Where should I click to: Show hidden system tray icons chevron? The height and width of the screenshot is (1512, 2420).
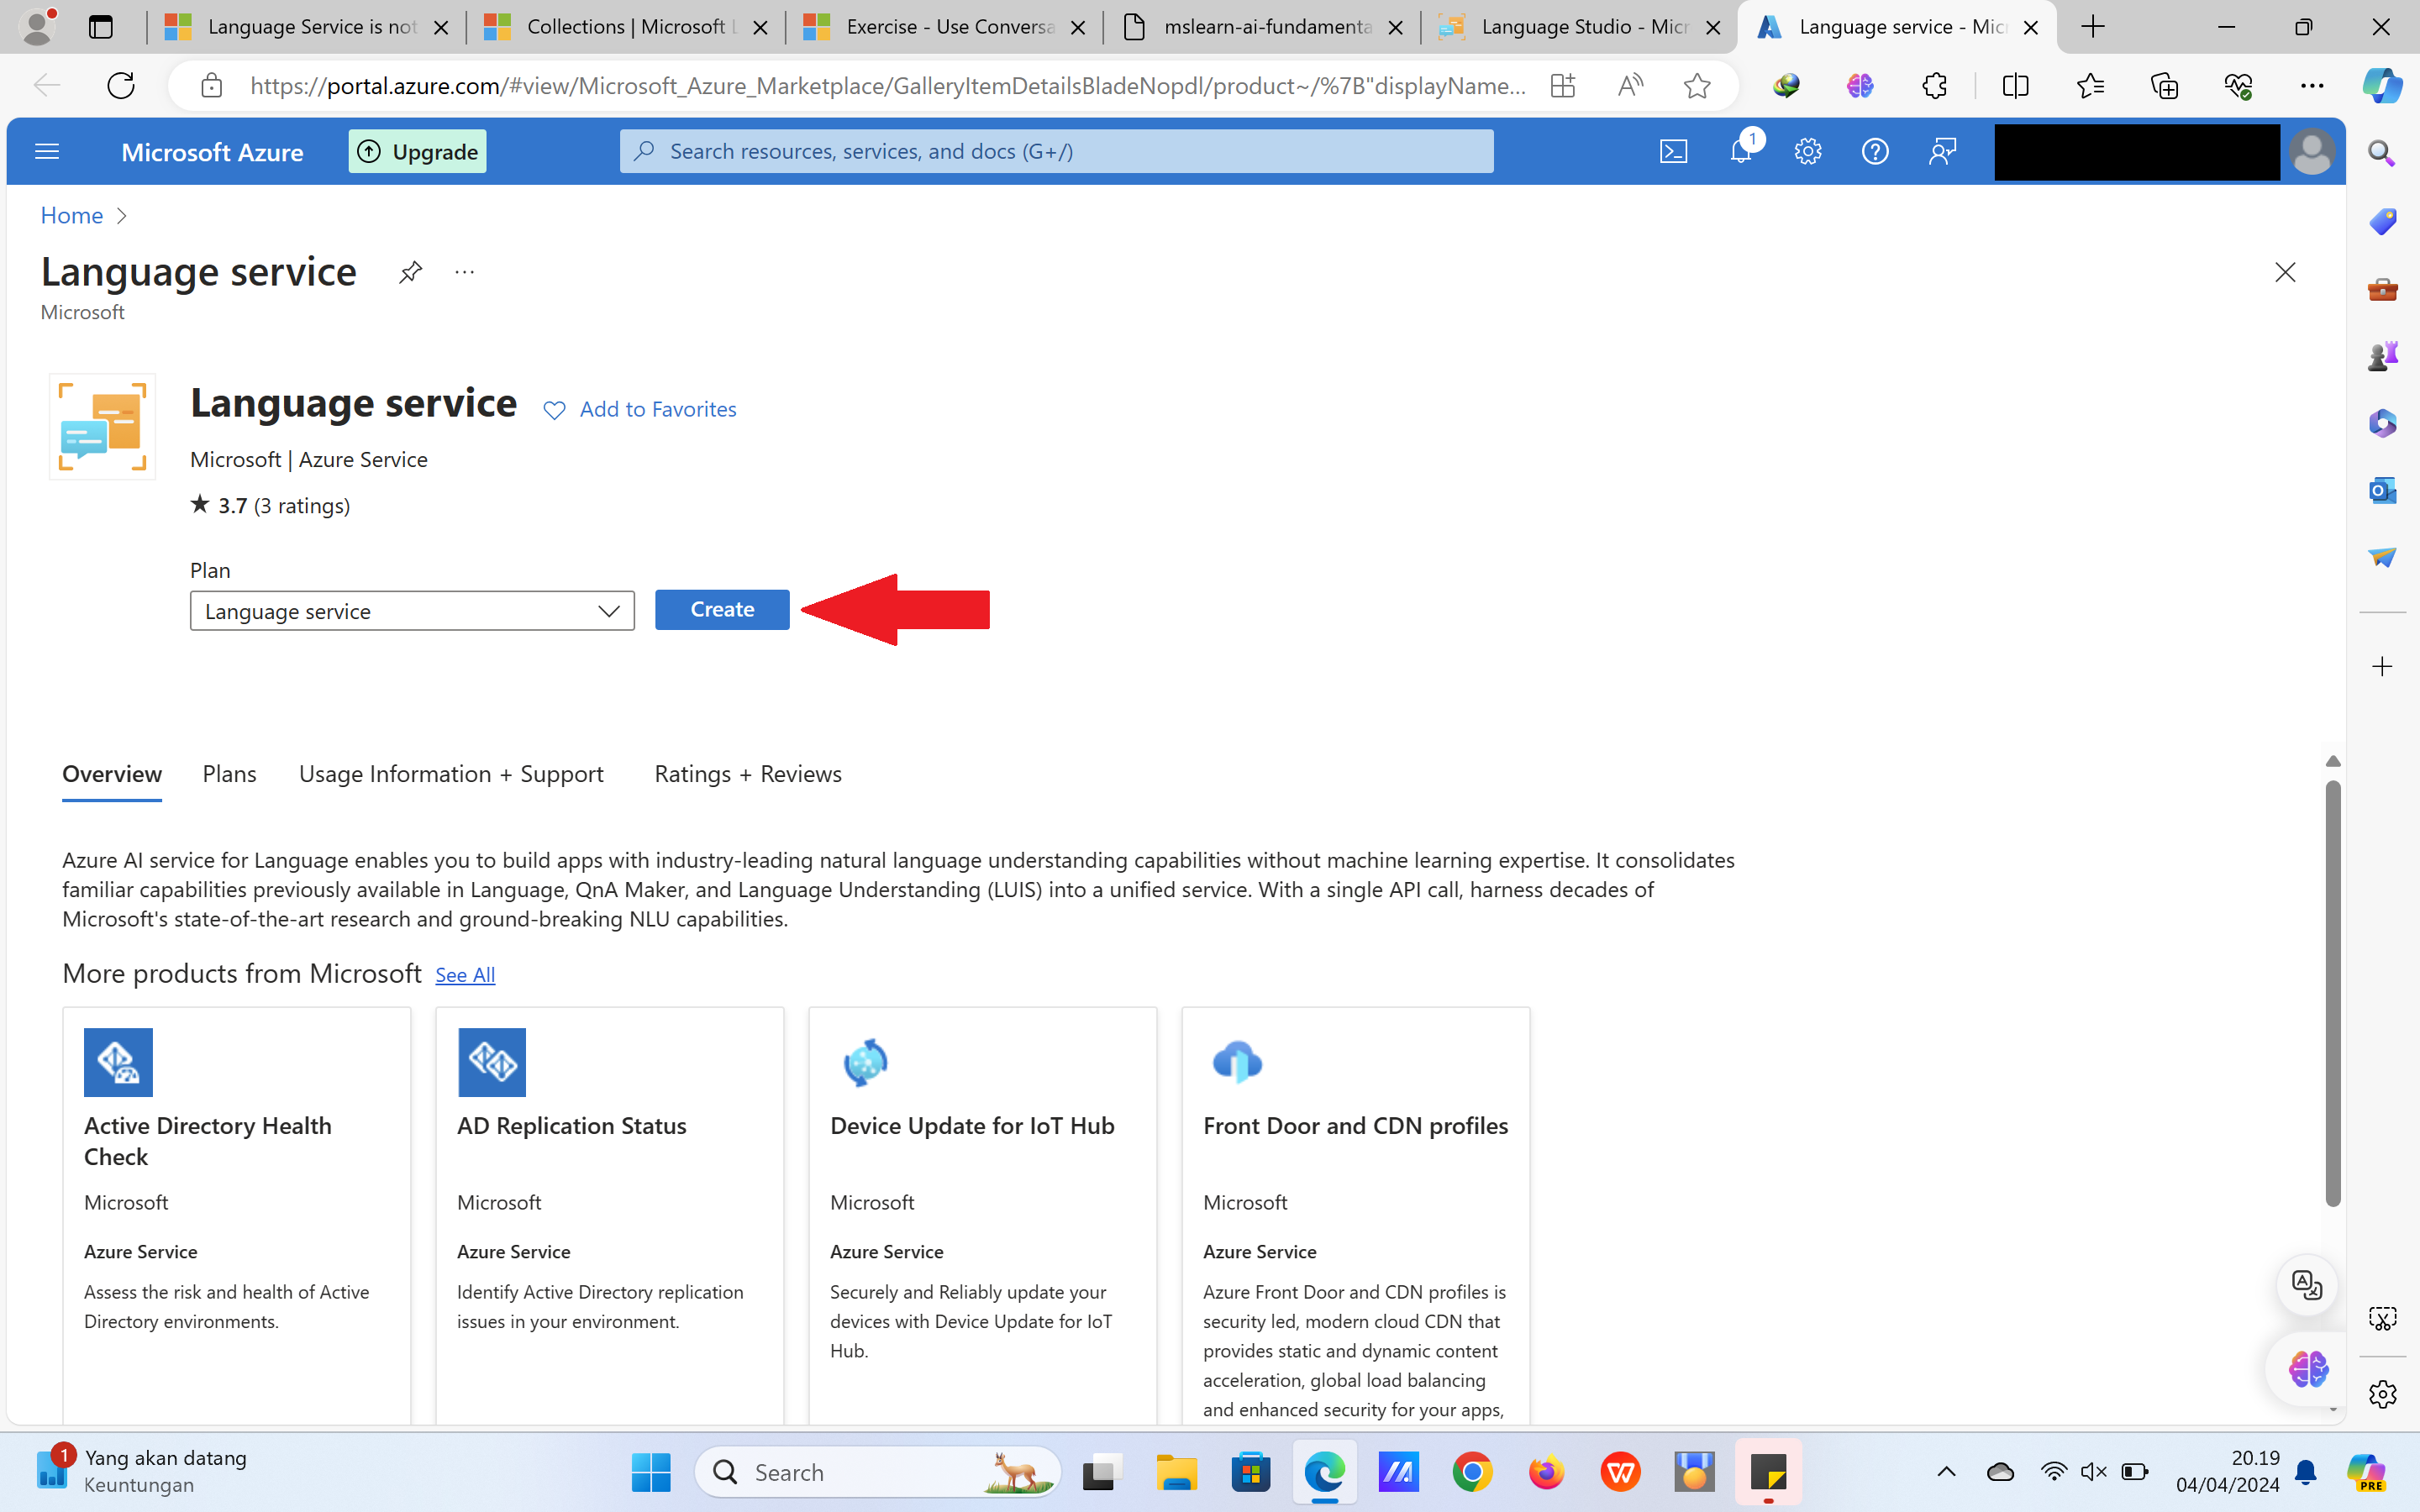(x=1946, y=1472)
